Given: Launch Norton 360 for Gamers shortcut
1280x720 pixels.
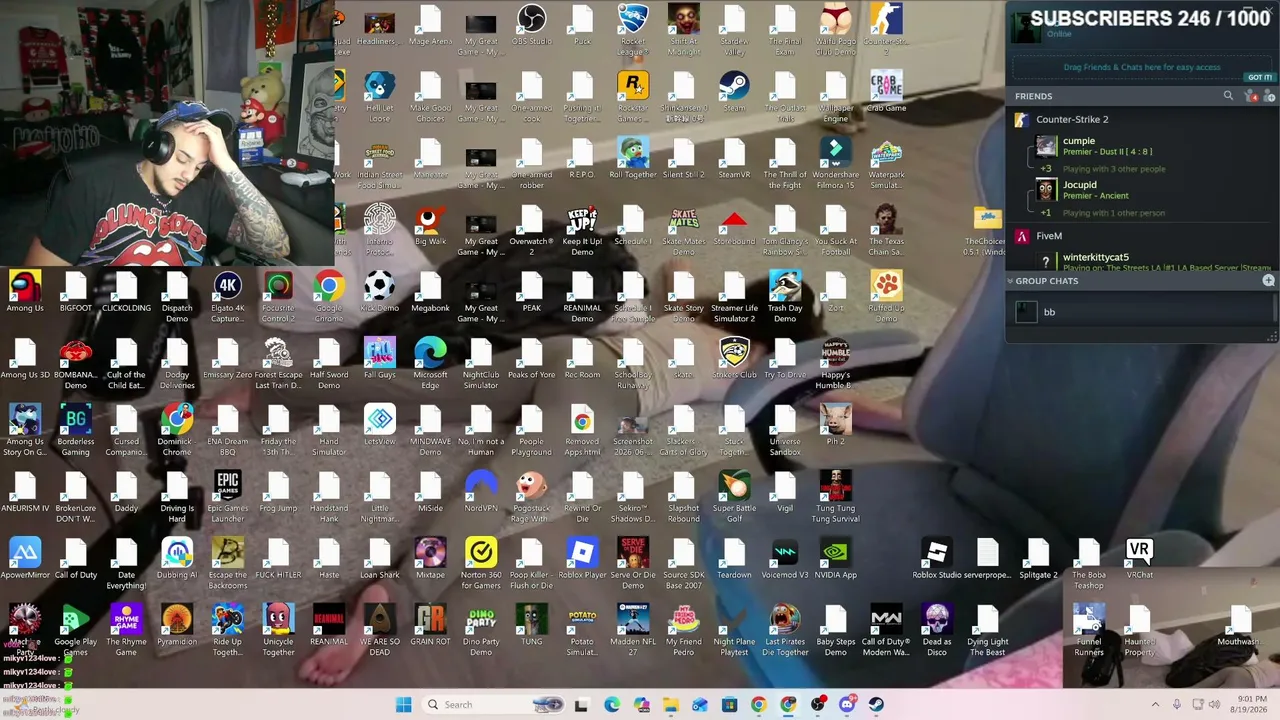Looking at the screenshot, I should point(480,565).
